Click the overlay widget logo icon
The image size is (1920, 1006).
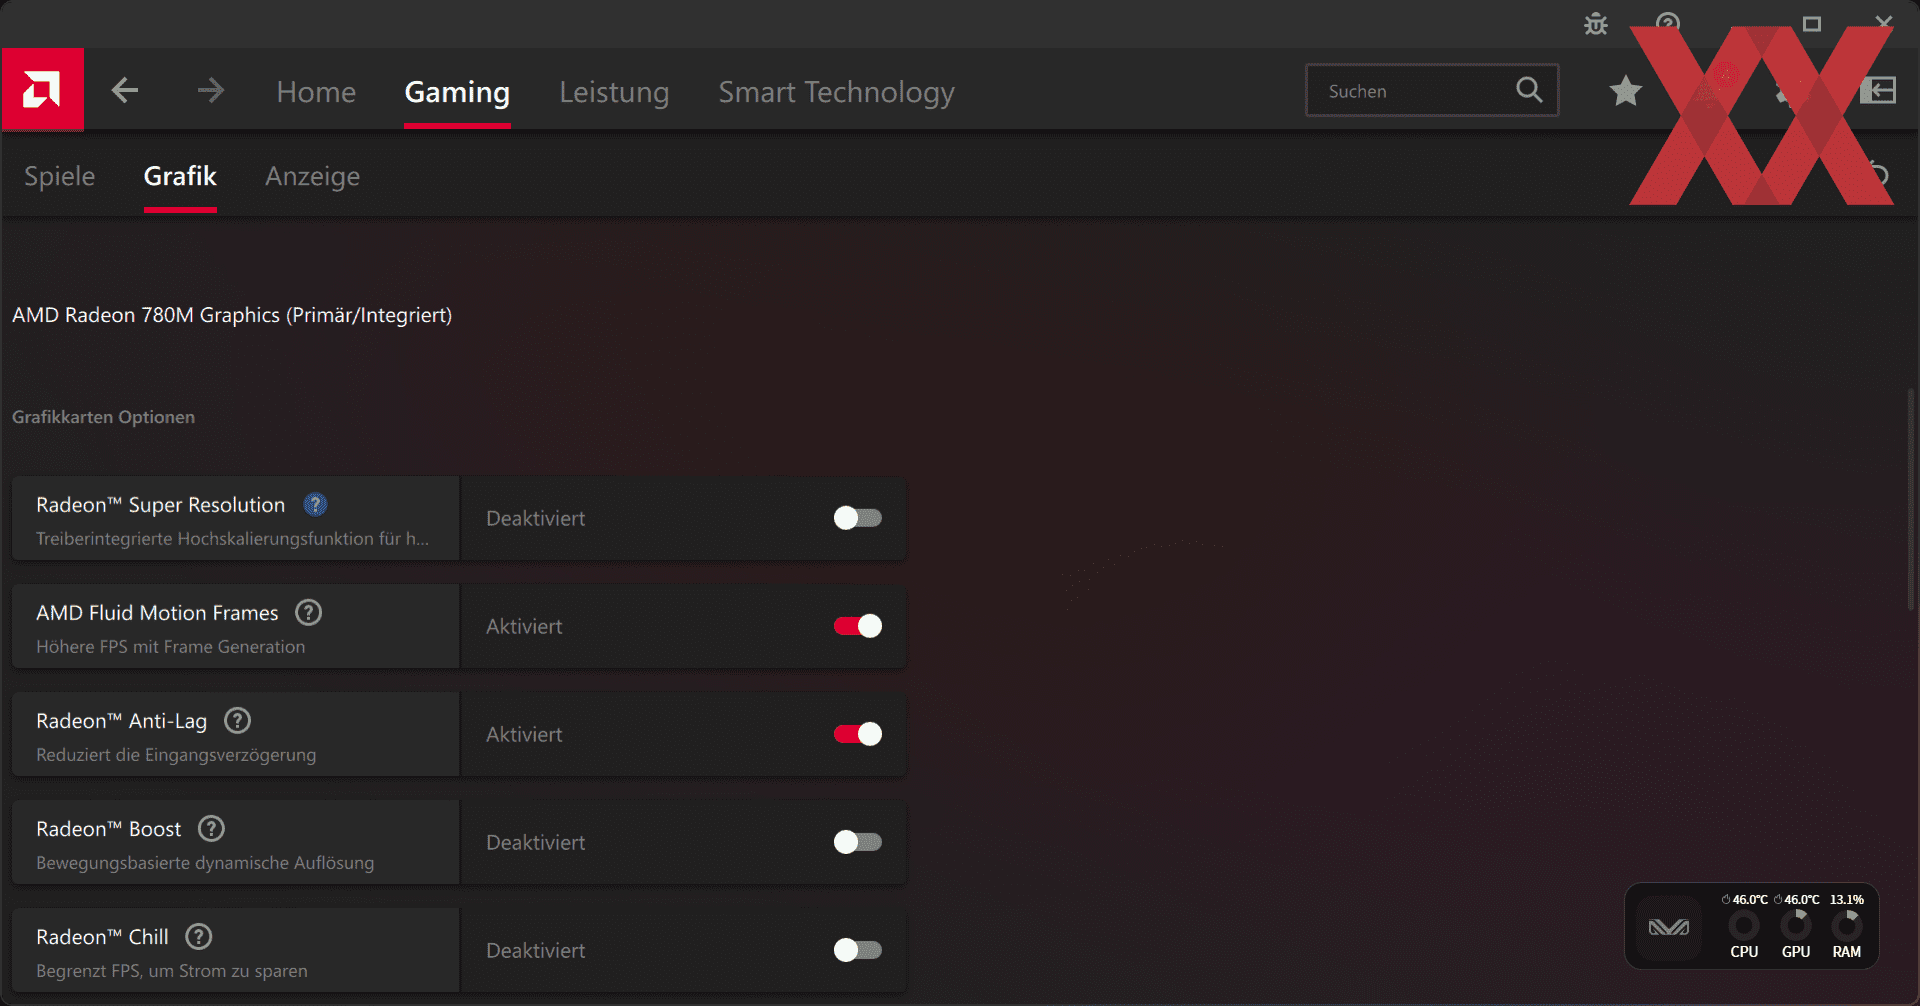(x=1668, y=927)
